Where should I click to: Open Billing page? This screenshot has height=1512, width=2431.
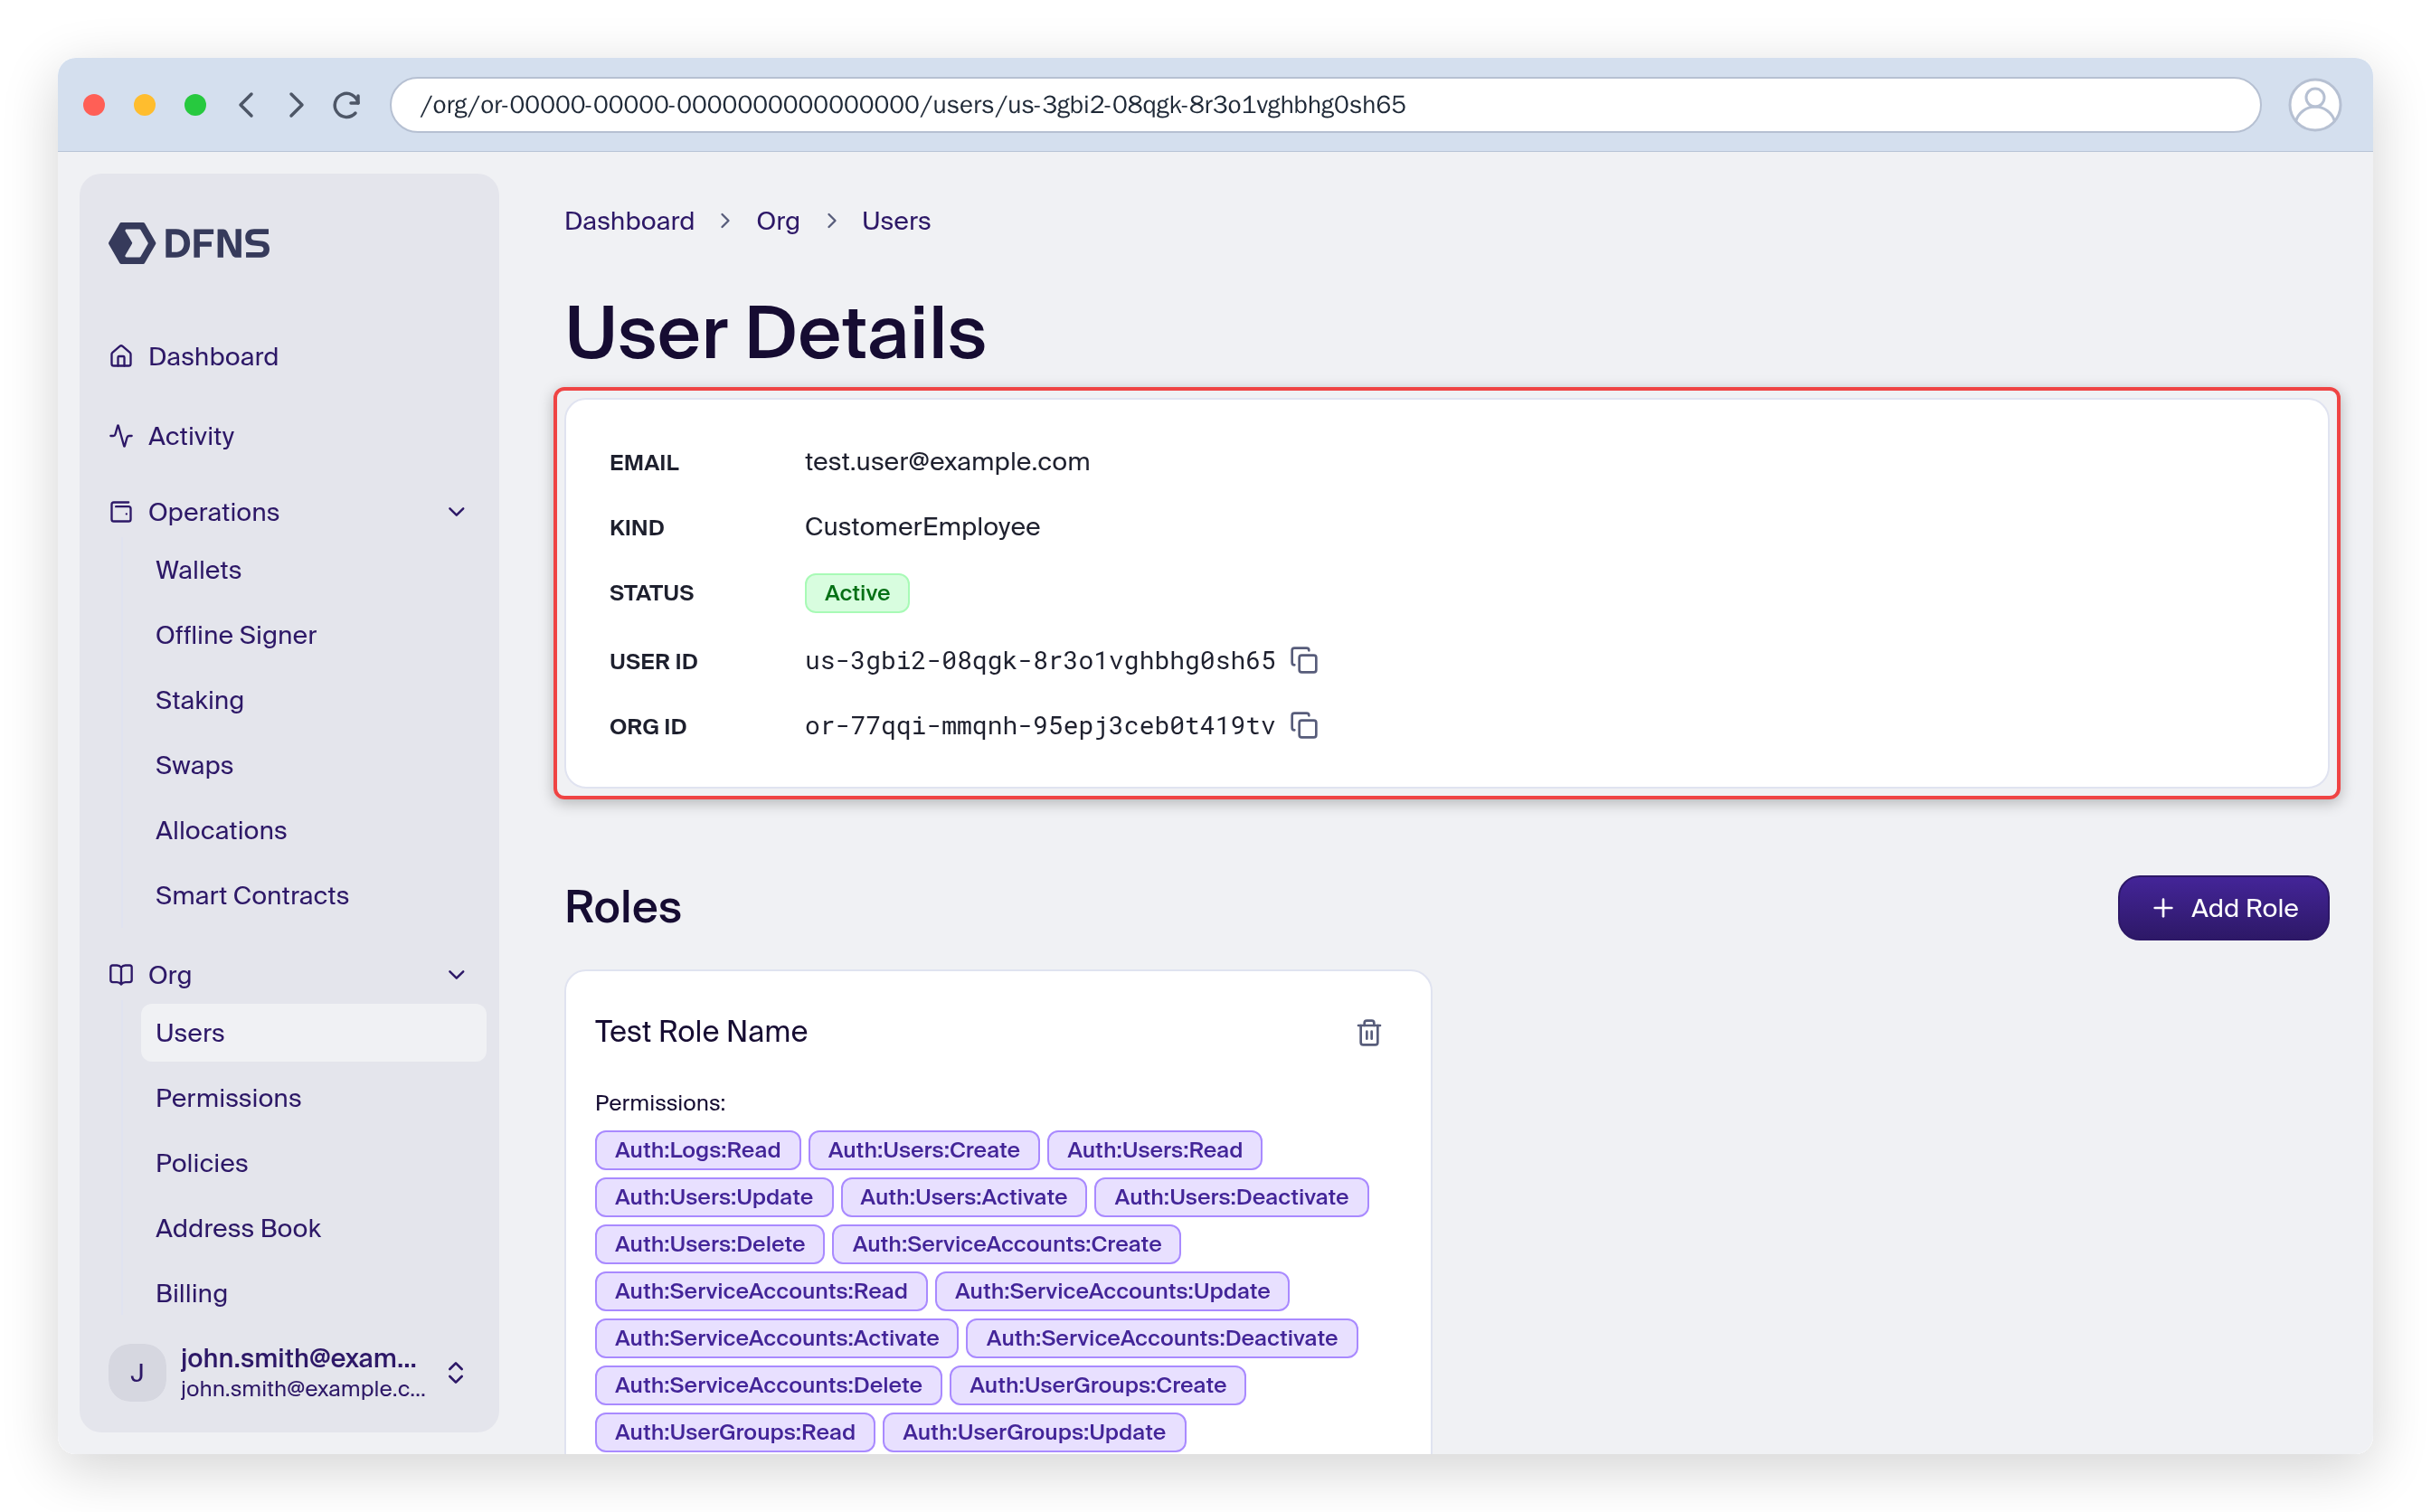(191, 1293)
